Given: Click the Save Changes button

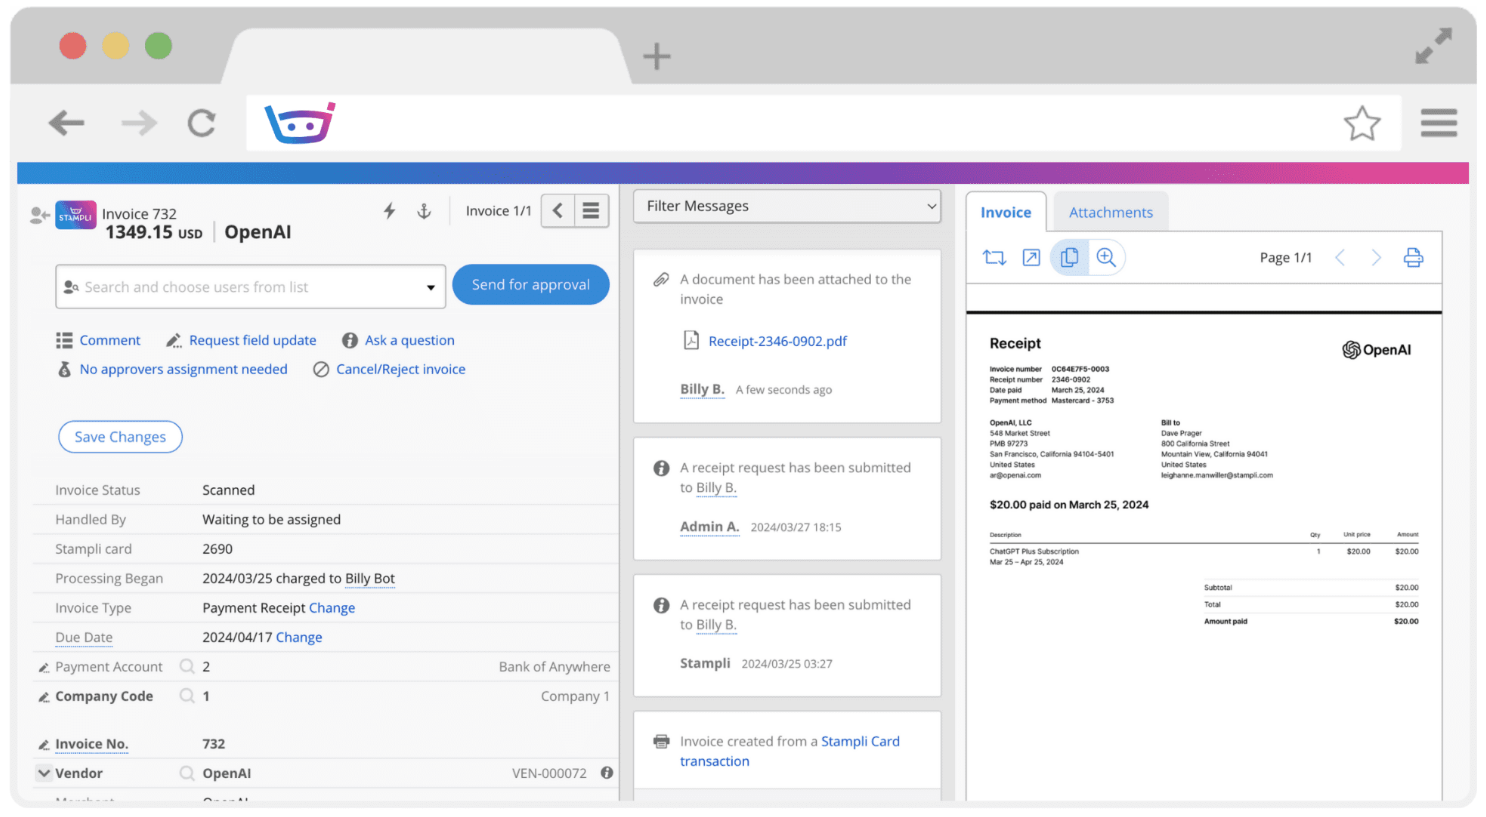Looking at the screenshot, I should [120, 437].
